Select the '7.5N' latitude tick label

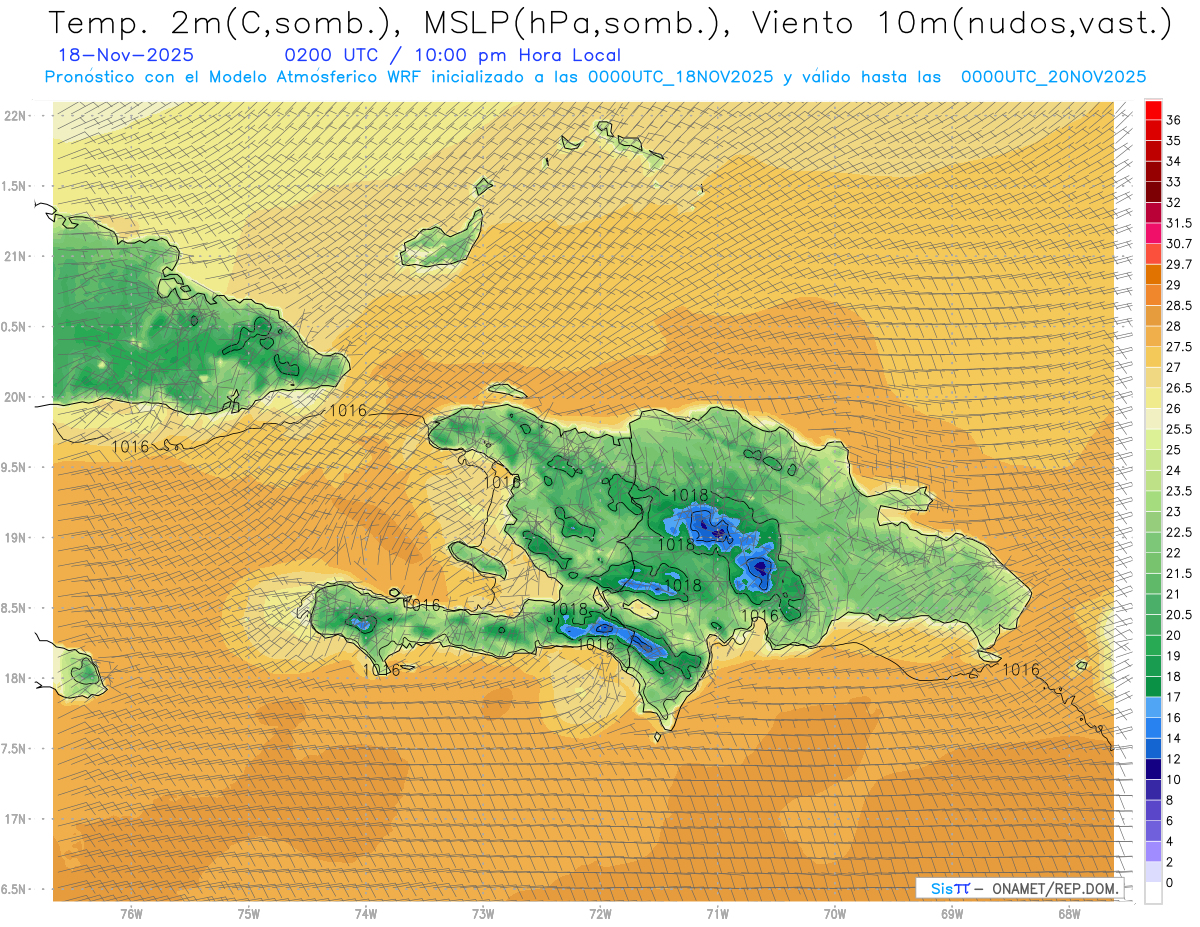click(x=13, y=749)
